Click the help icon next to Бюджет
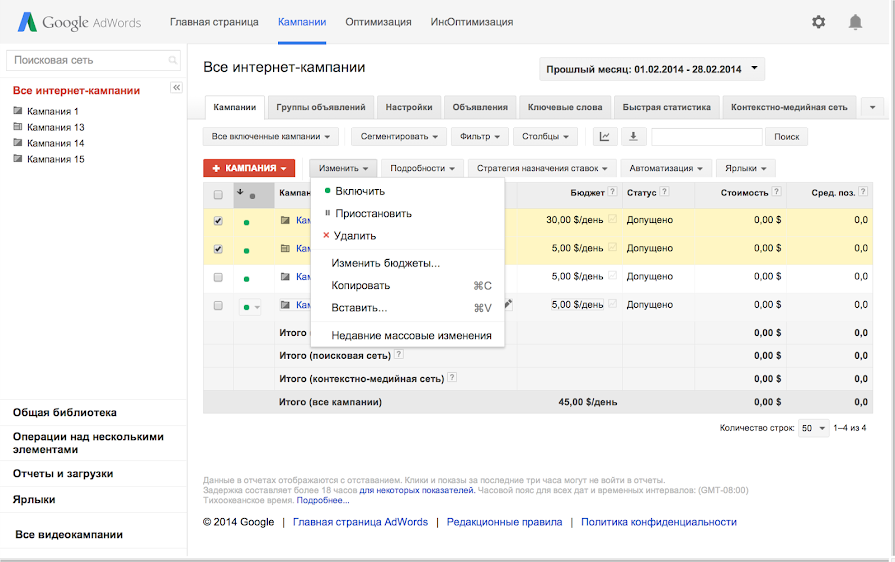This screenshot has width=895, height=562. pos(612,192)
